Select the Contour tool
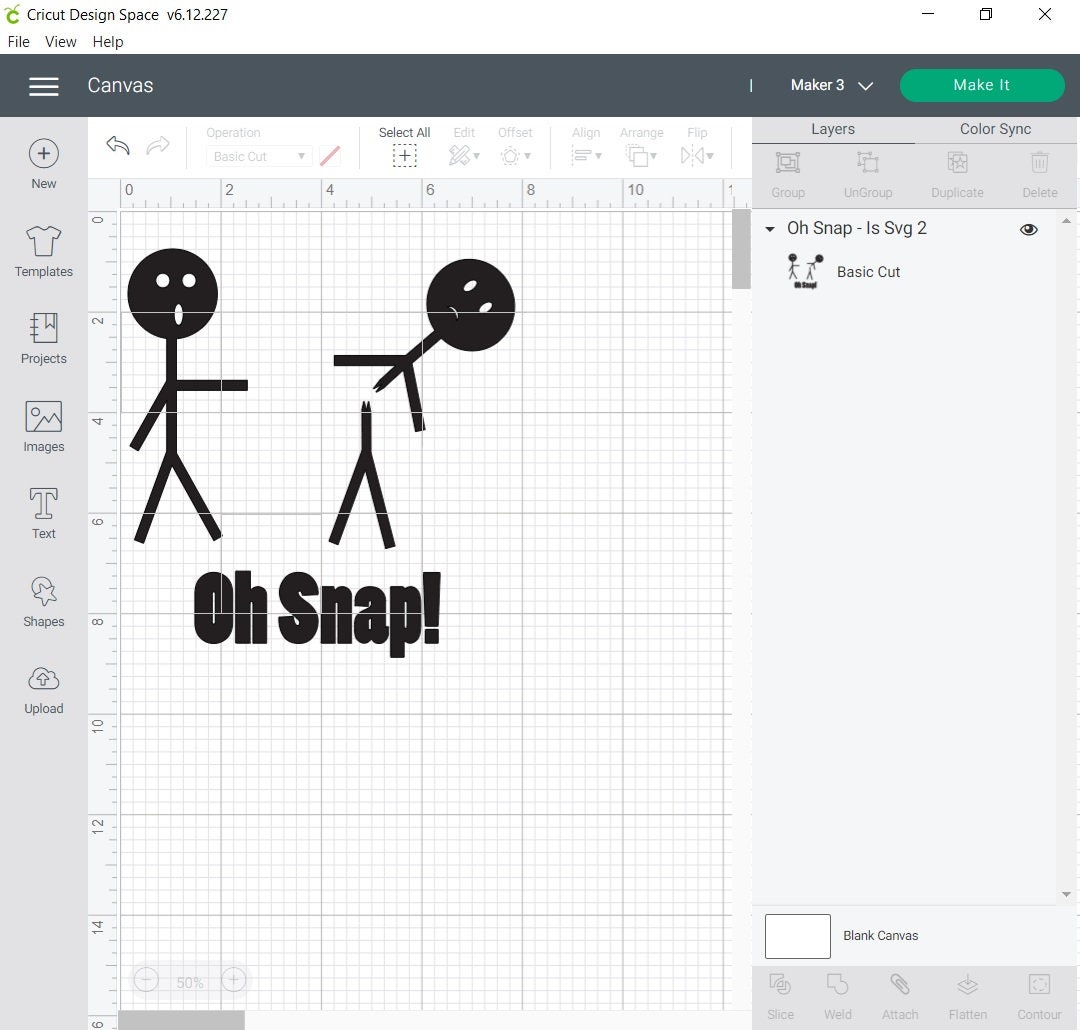This screenshot has height=1030, width=1080. click(x=1039, y=993)
